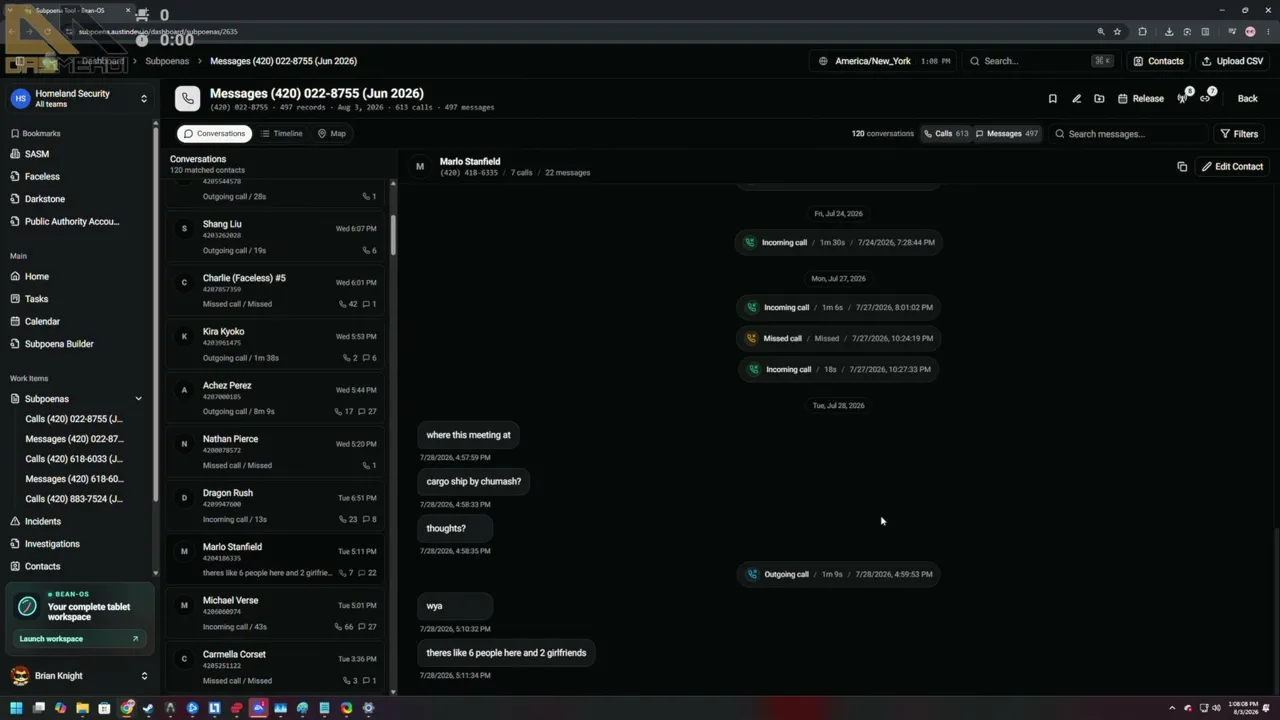Click the phone icon beside Messages title
The width and height of the screenshot is (1280, 720).
tap(187, 98)
